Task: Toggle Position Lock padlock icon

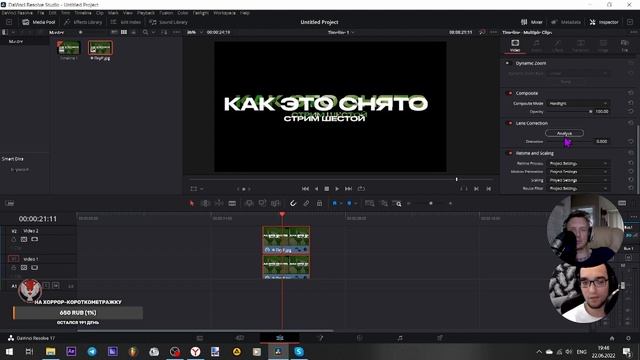Action: (x=320, y=203)
